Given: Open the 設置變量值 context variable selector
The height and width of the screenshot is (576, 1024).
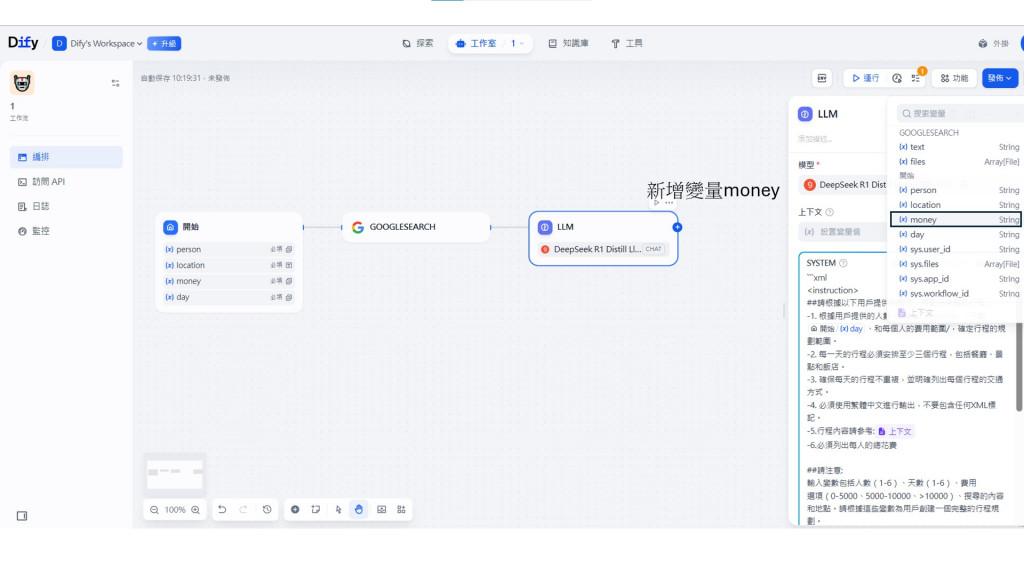Looking at the screenshot, I should tap(843, 232).
